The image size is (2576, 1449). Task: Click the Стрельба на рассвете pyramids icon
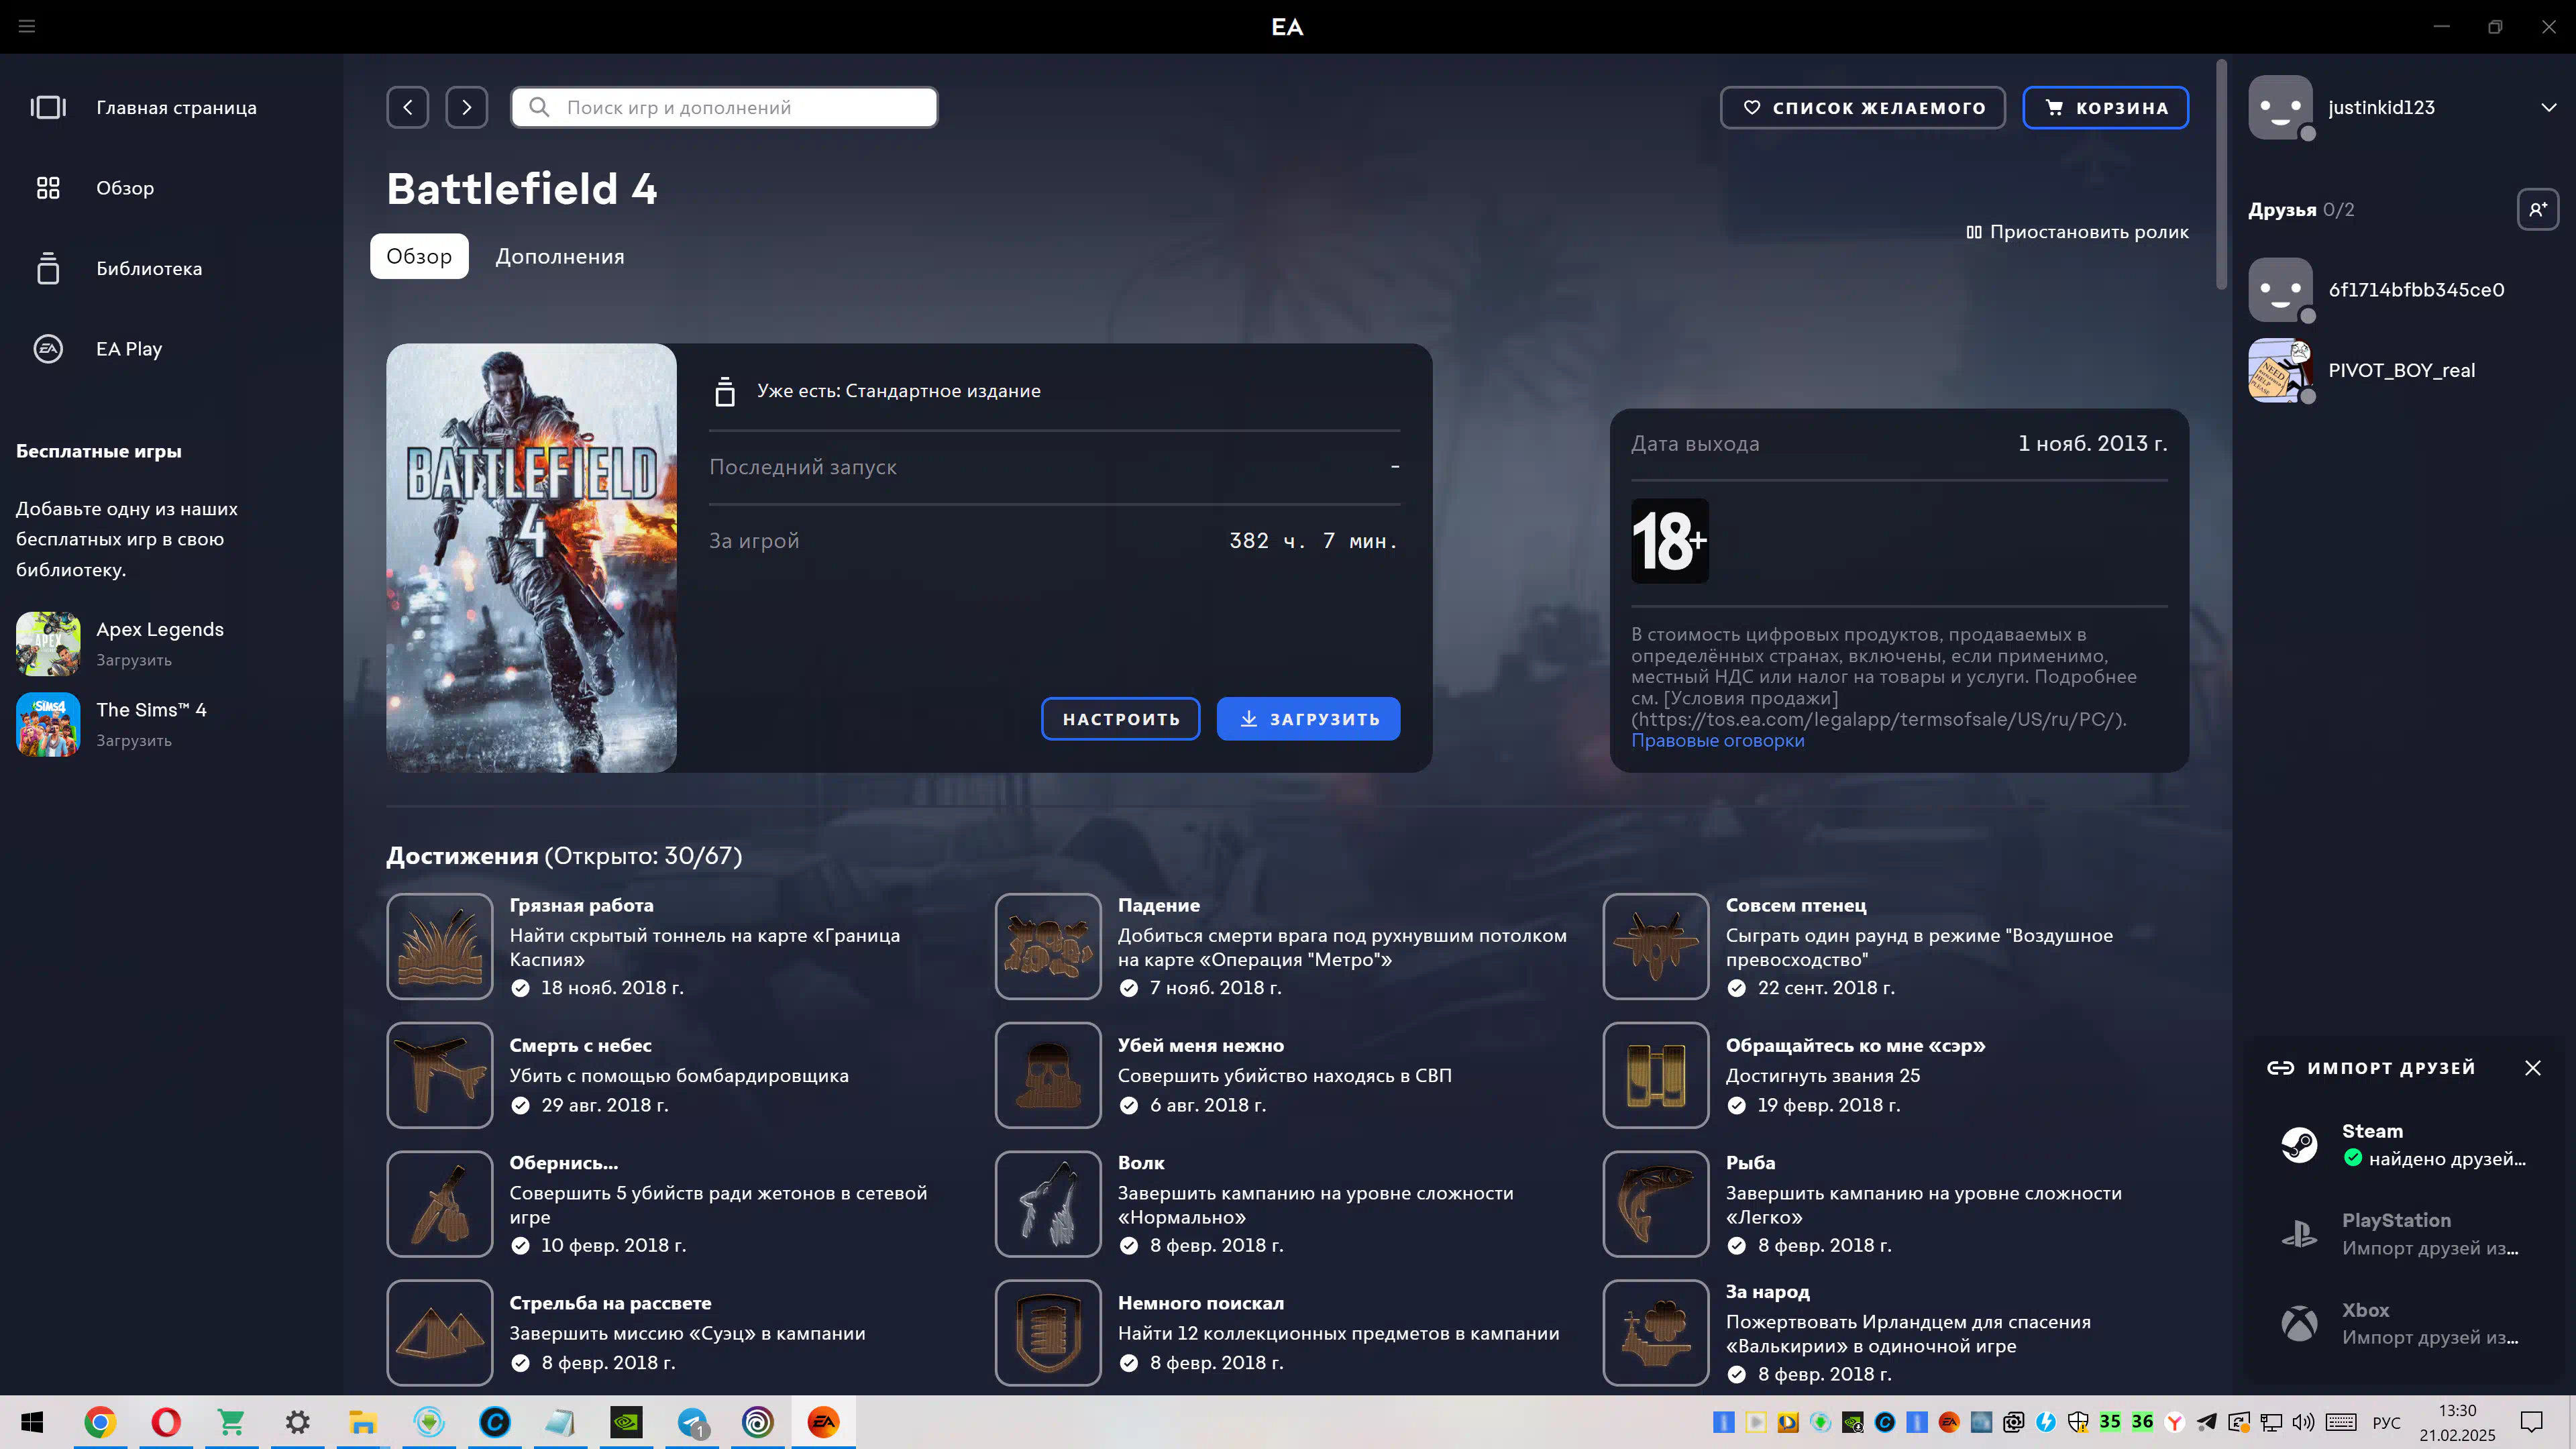(440, 1333)
